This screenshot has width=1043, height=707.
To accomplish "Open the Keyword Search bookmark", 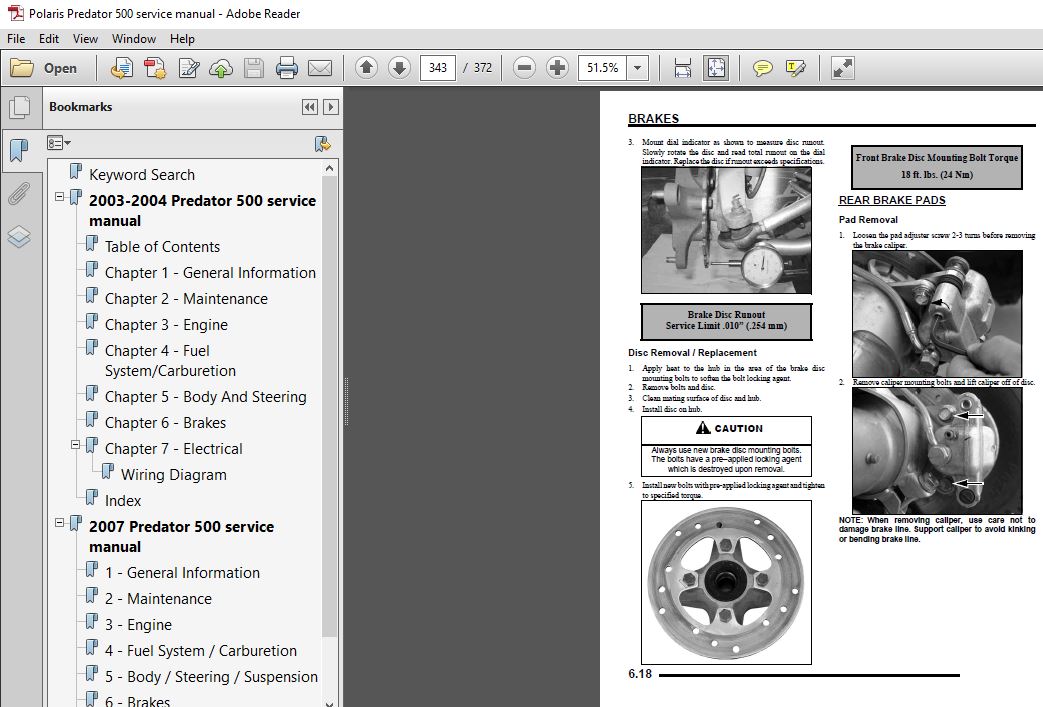I will (142, 175).
